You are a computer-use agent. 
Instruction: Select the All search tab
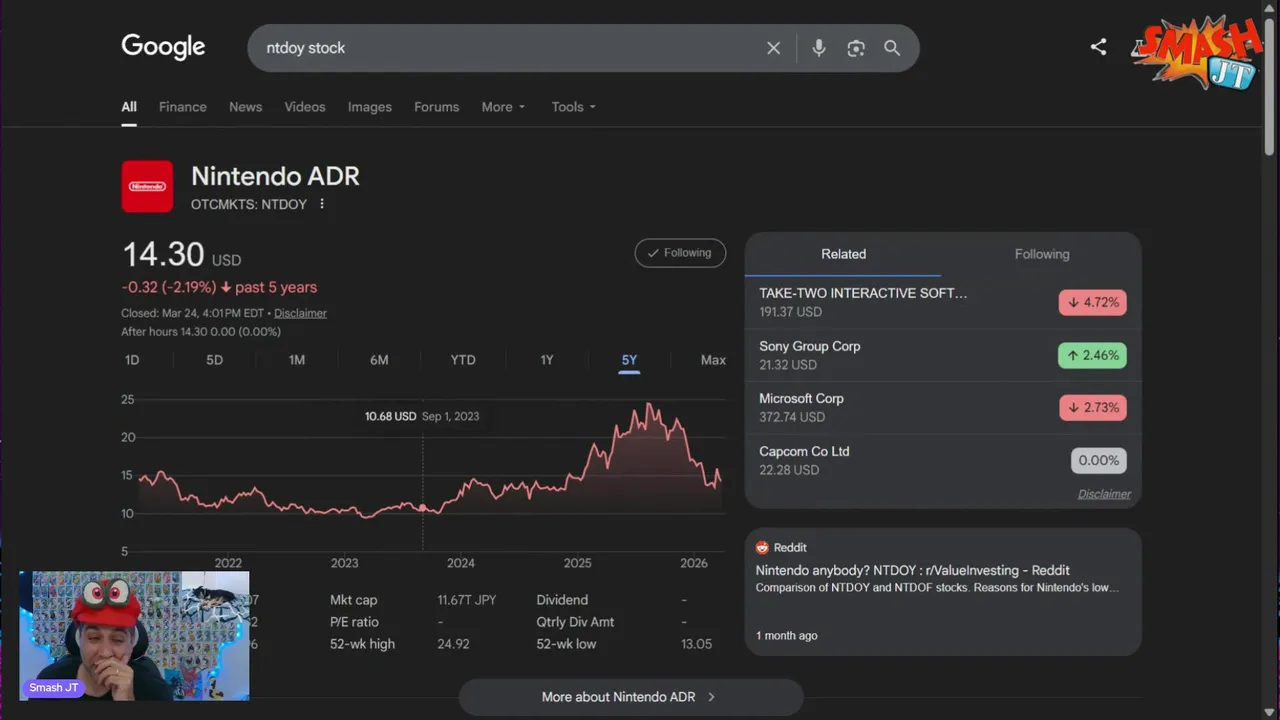click(x=129, y=107)
